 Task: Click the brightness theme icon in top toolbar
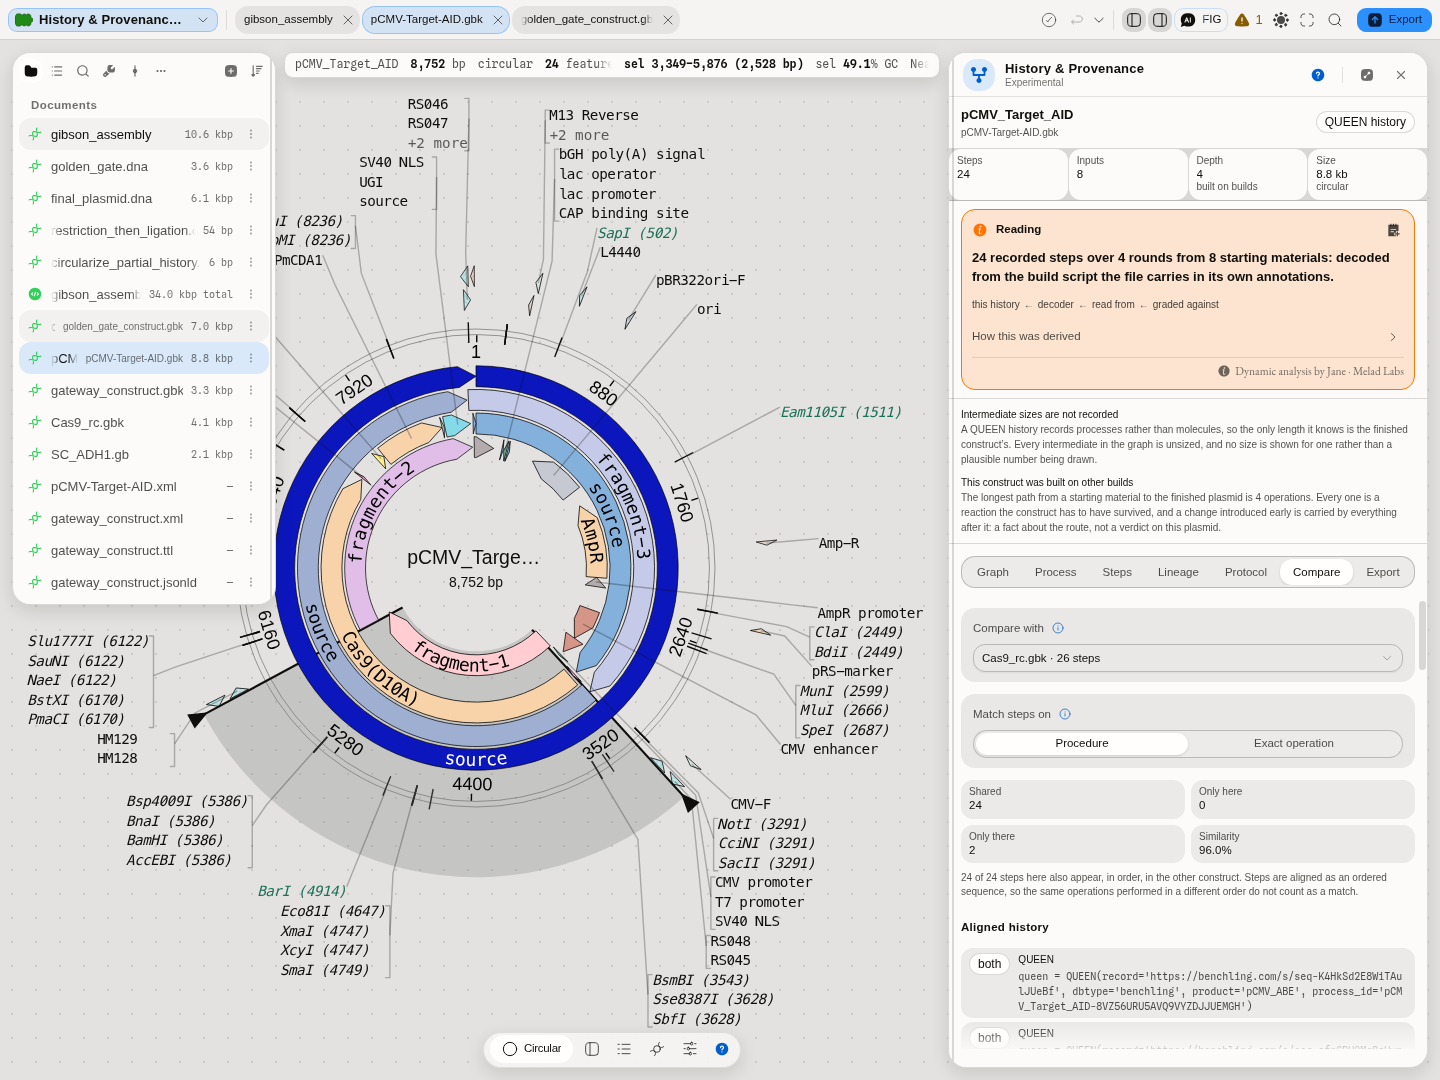point(1281,20)
